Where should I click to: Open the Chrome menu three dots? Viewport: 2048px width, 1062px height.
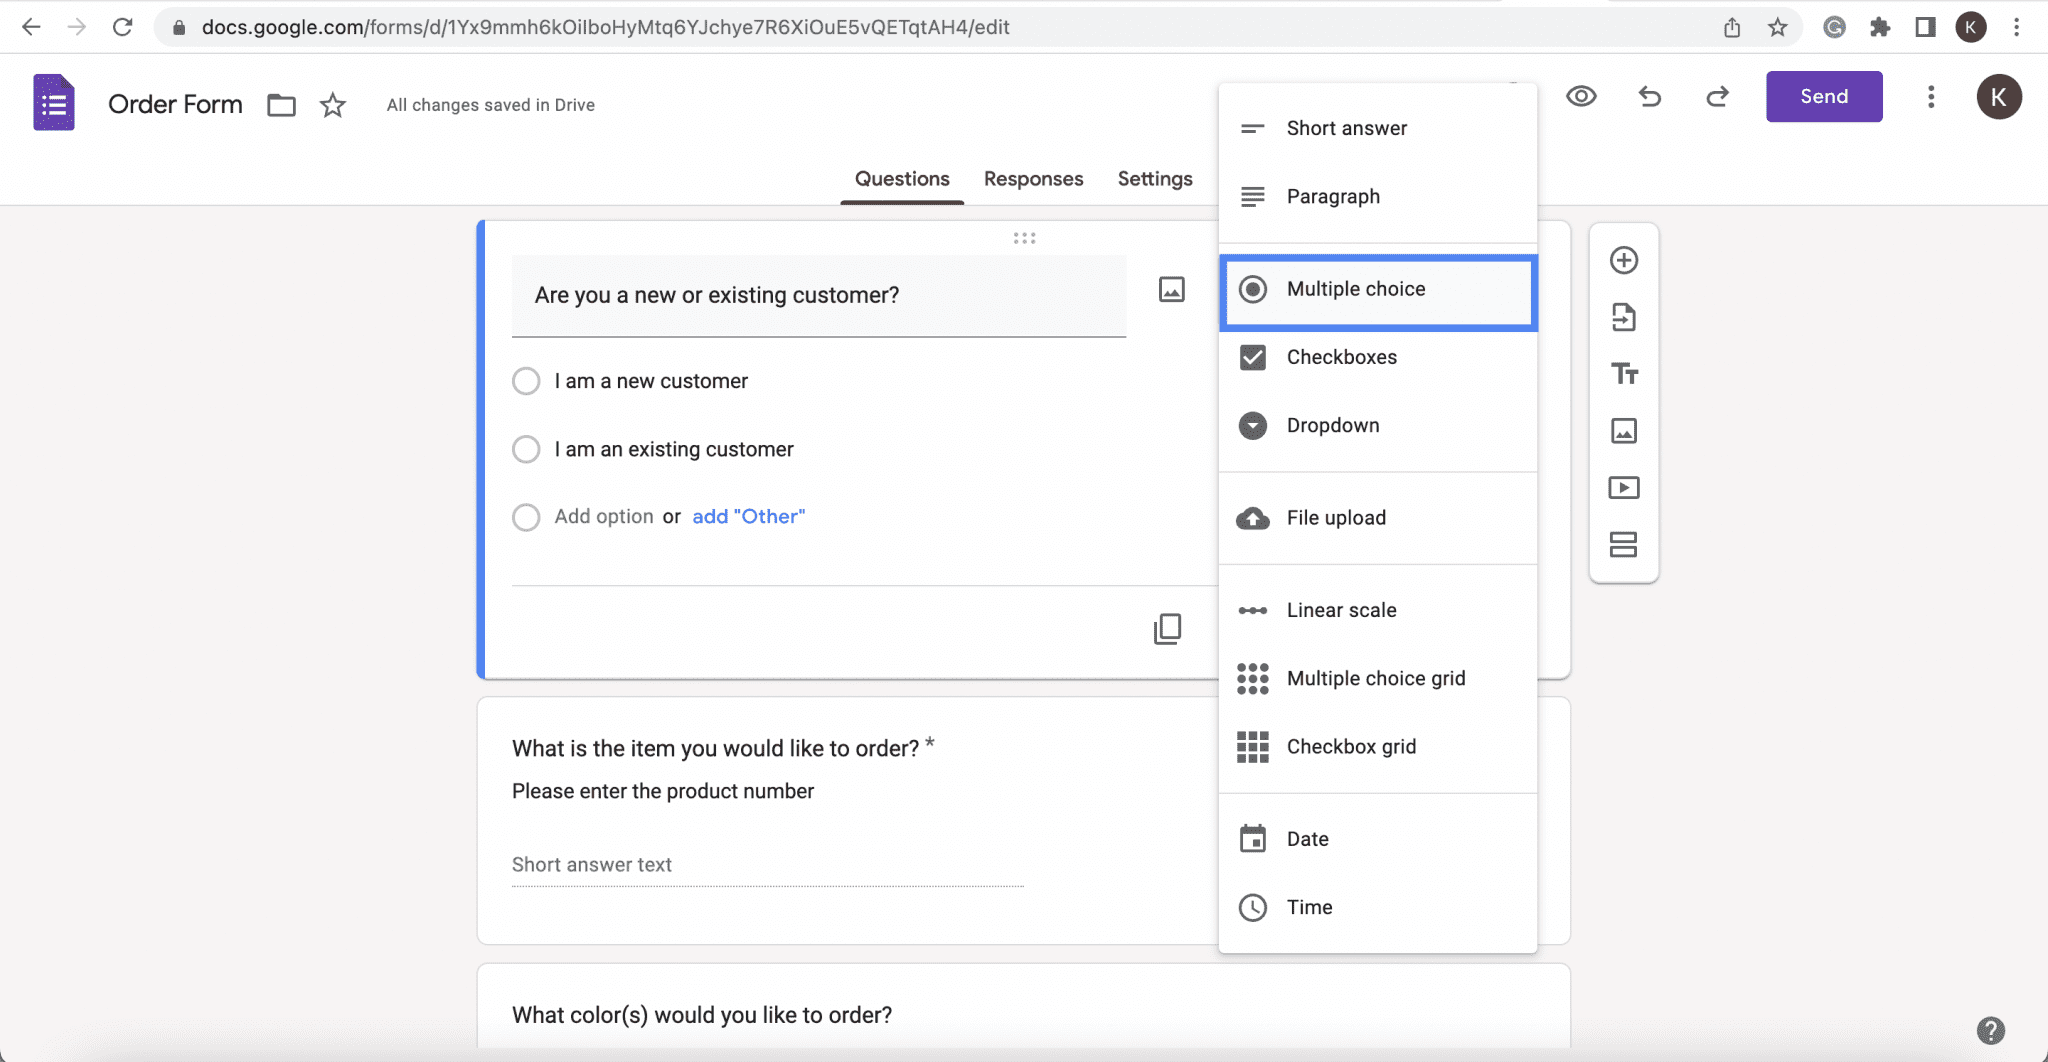2017,27
